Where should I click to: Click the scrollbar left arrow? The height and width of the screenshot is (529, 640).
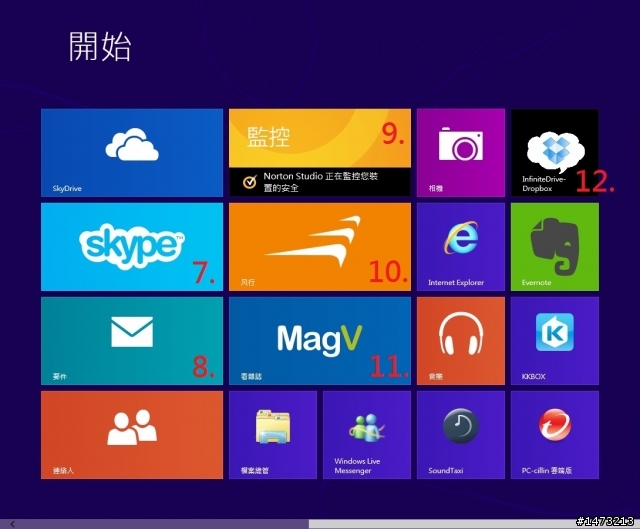click(x=12, y=524)
